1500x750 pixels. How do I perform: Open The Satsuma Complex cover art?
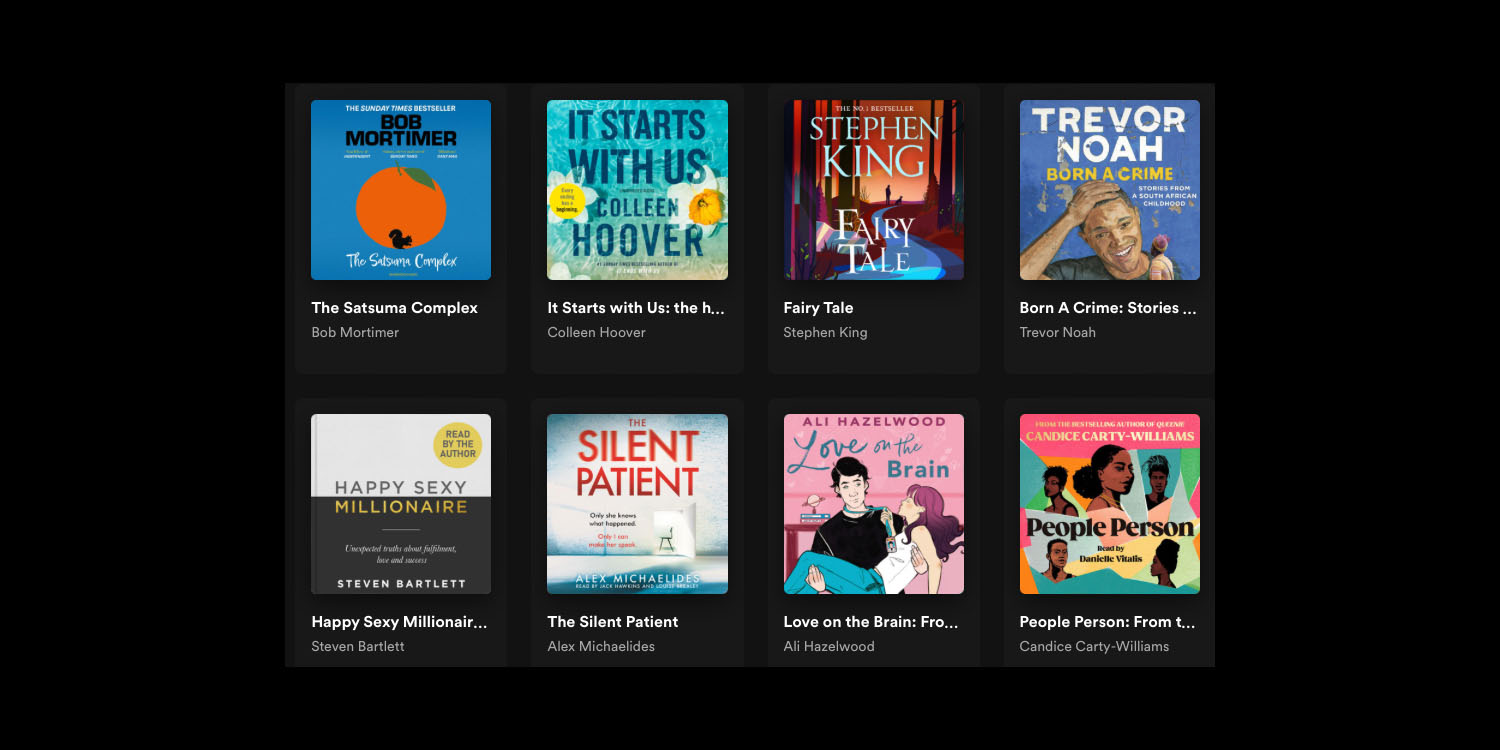(400, 190)
